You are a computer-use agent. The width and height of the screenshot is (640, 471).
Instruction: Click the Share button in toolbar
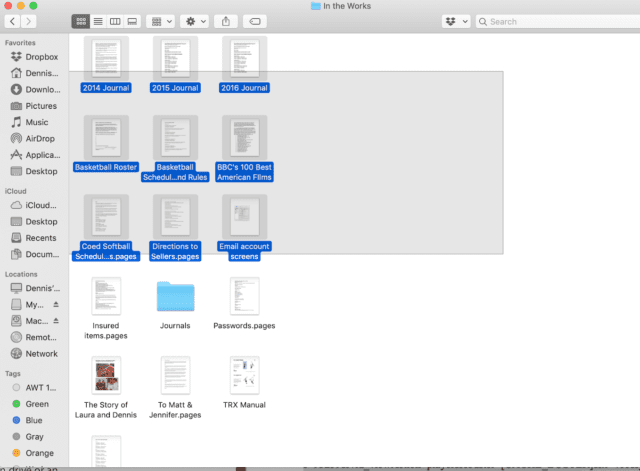pyautogui.click(x=225, y=21)
